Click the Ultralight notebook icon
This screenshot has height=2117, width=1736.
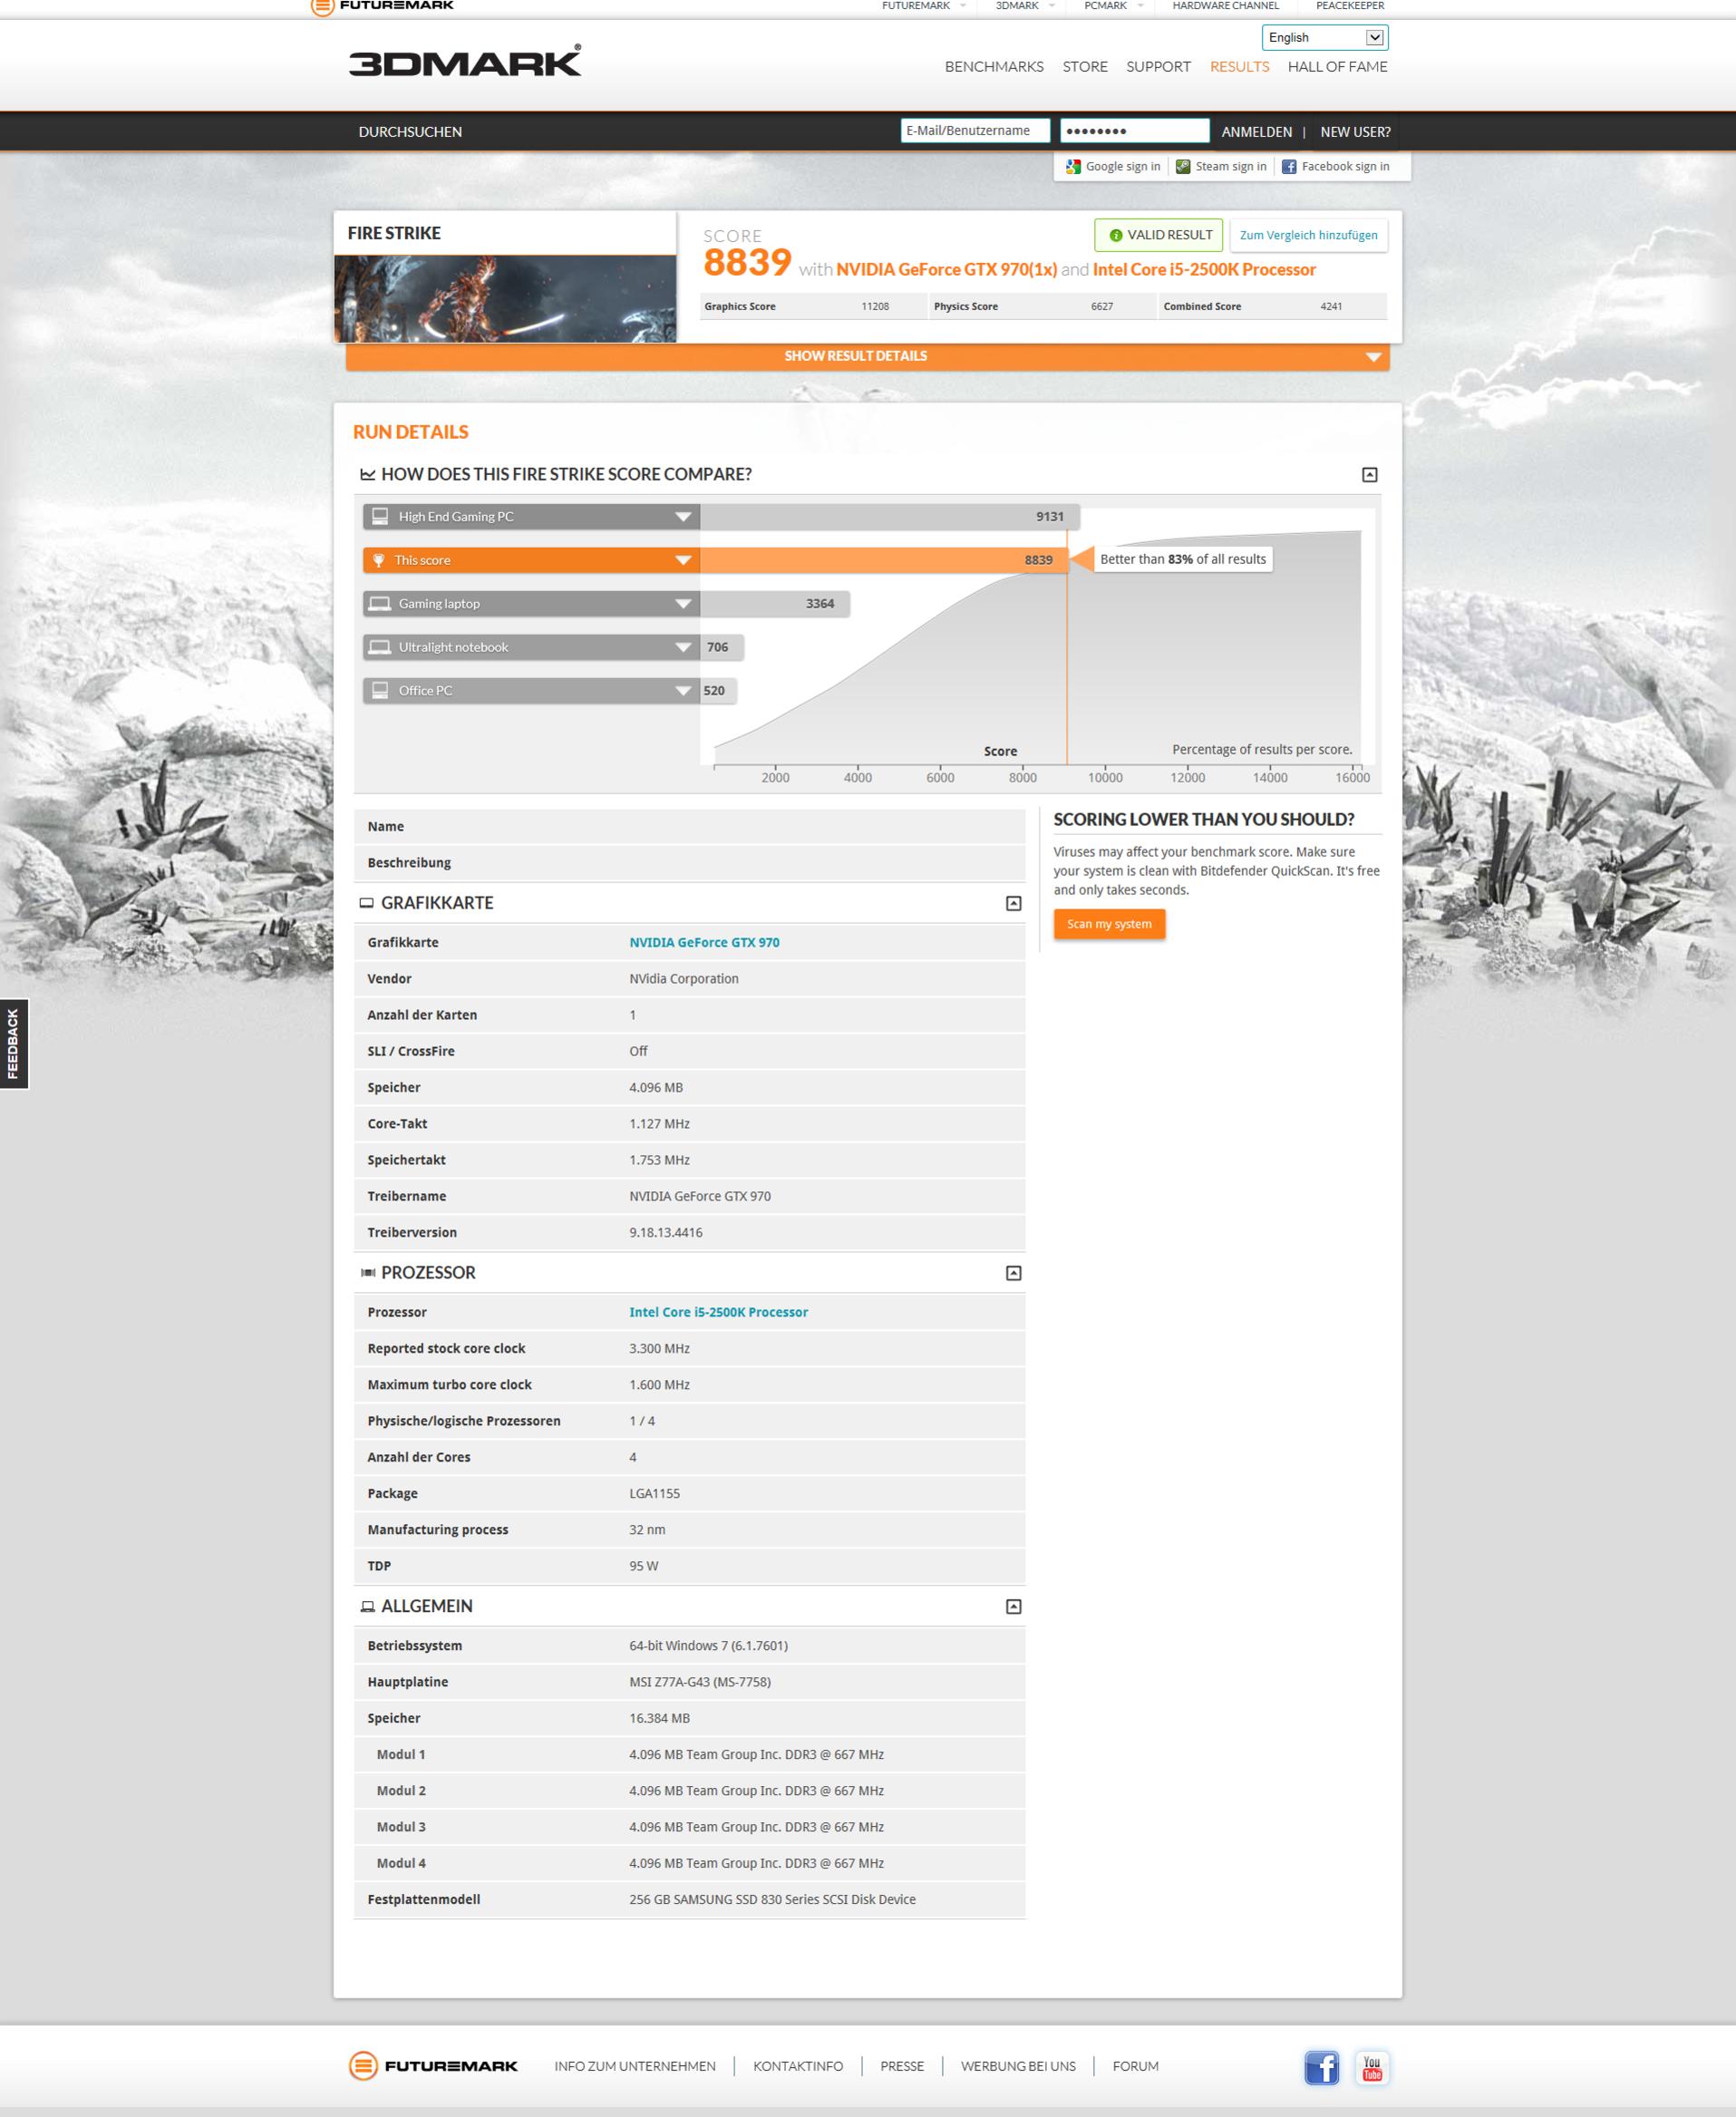380,647
